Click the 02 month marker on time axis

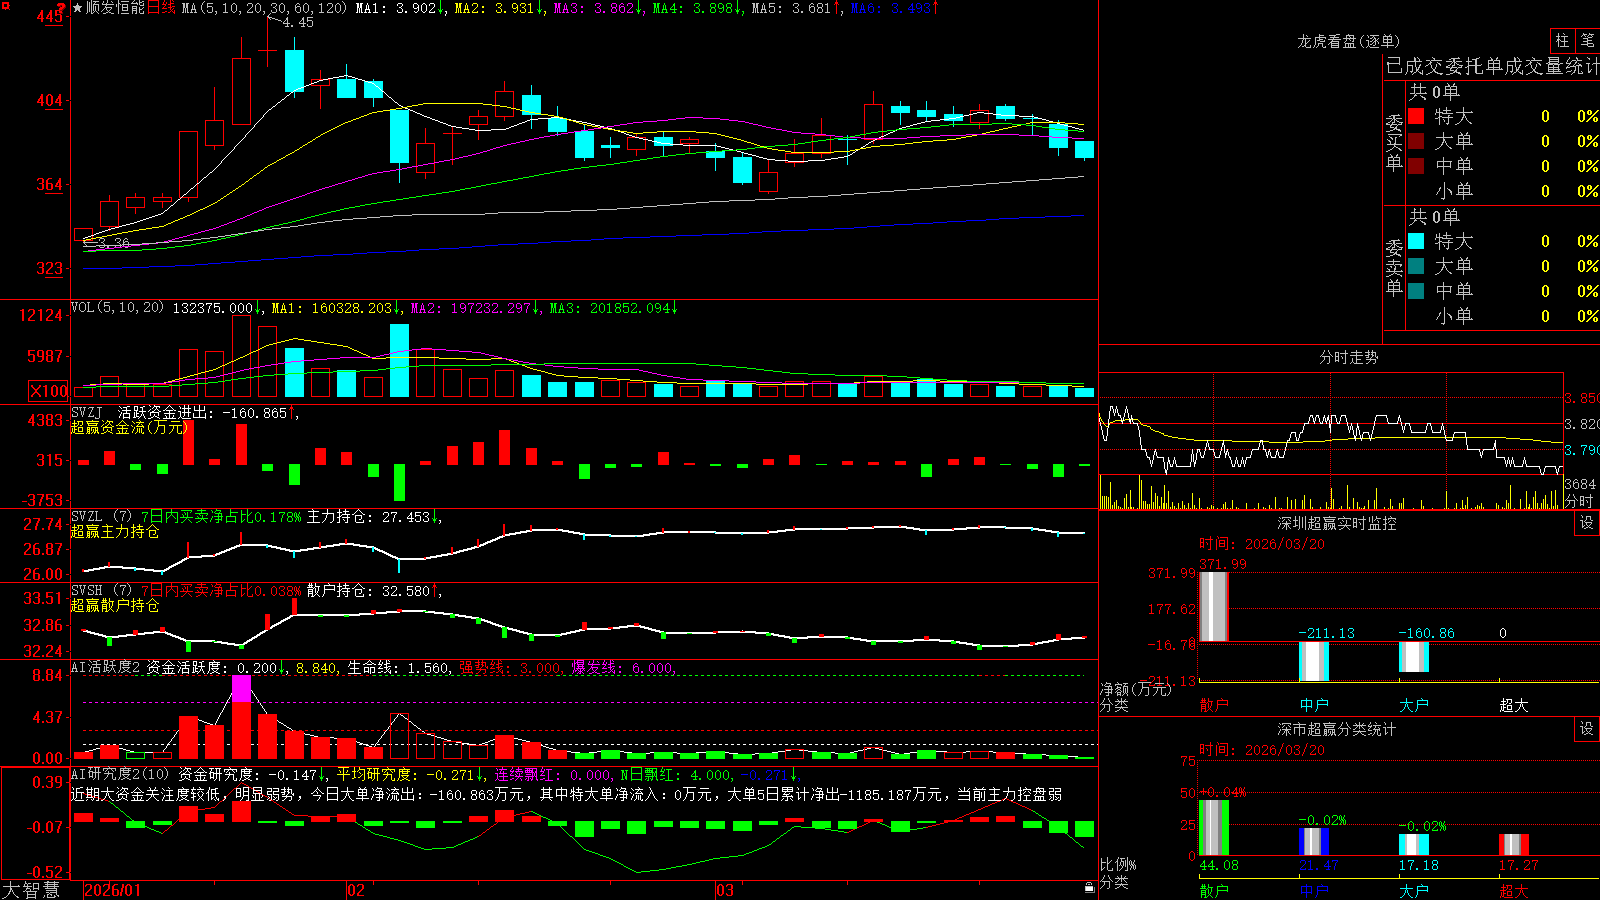click(x=356, y=890)
